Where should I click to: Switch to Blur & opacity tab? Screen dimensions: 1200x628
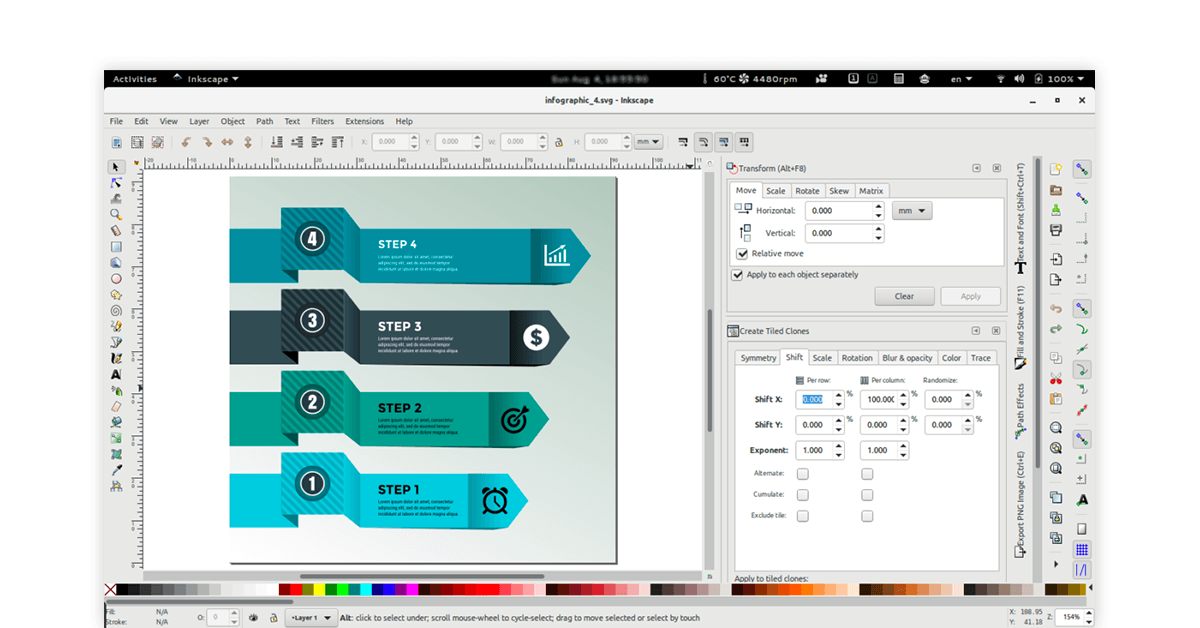(x=907, y=358)
